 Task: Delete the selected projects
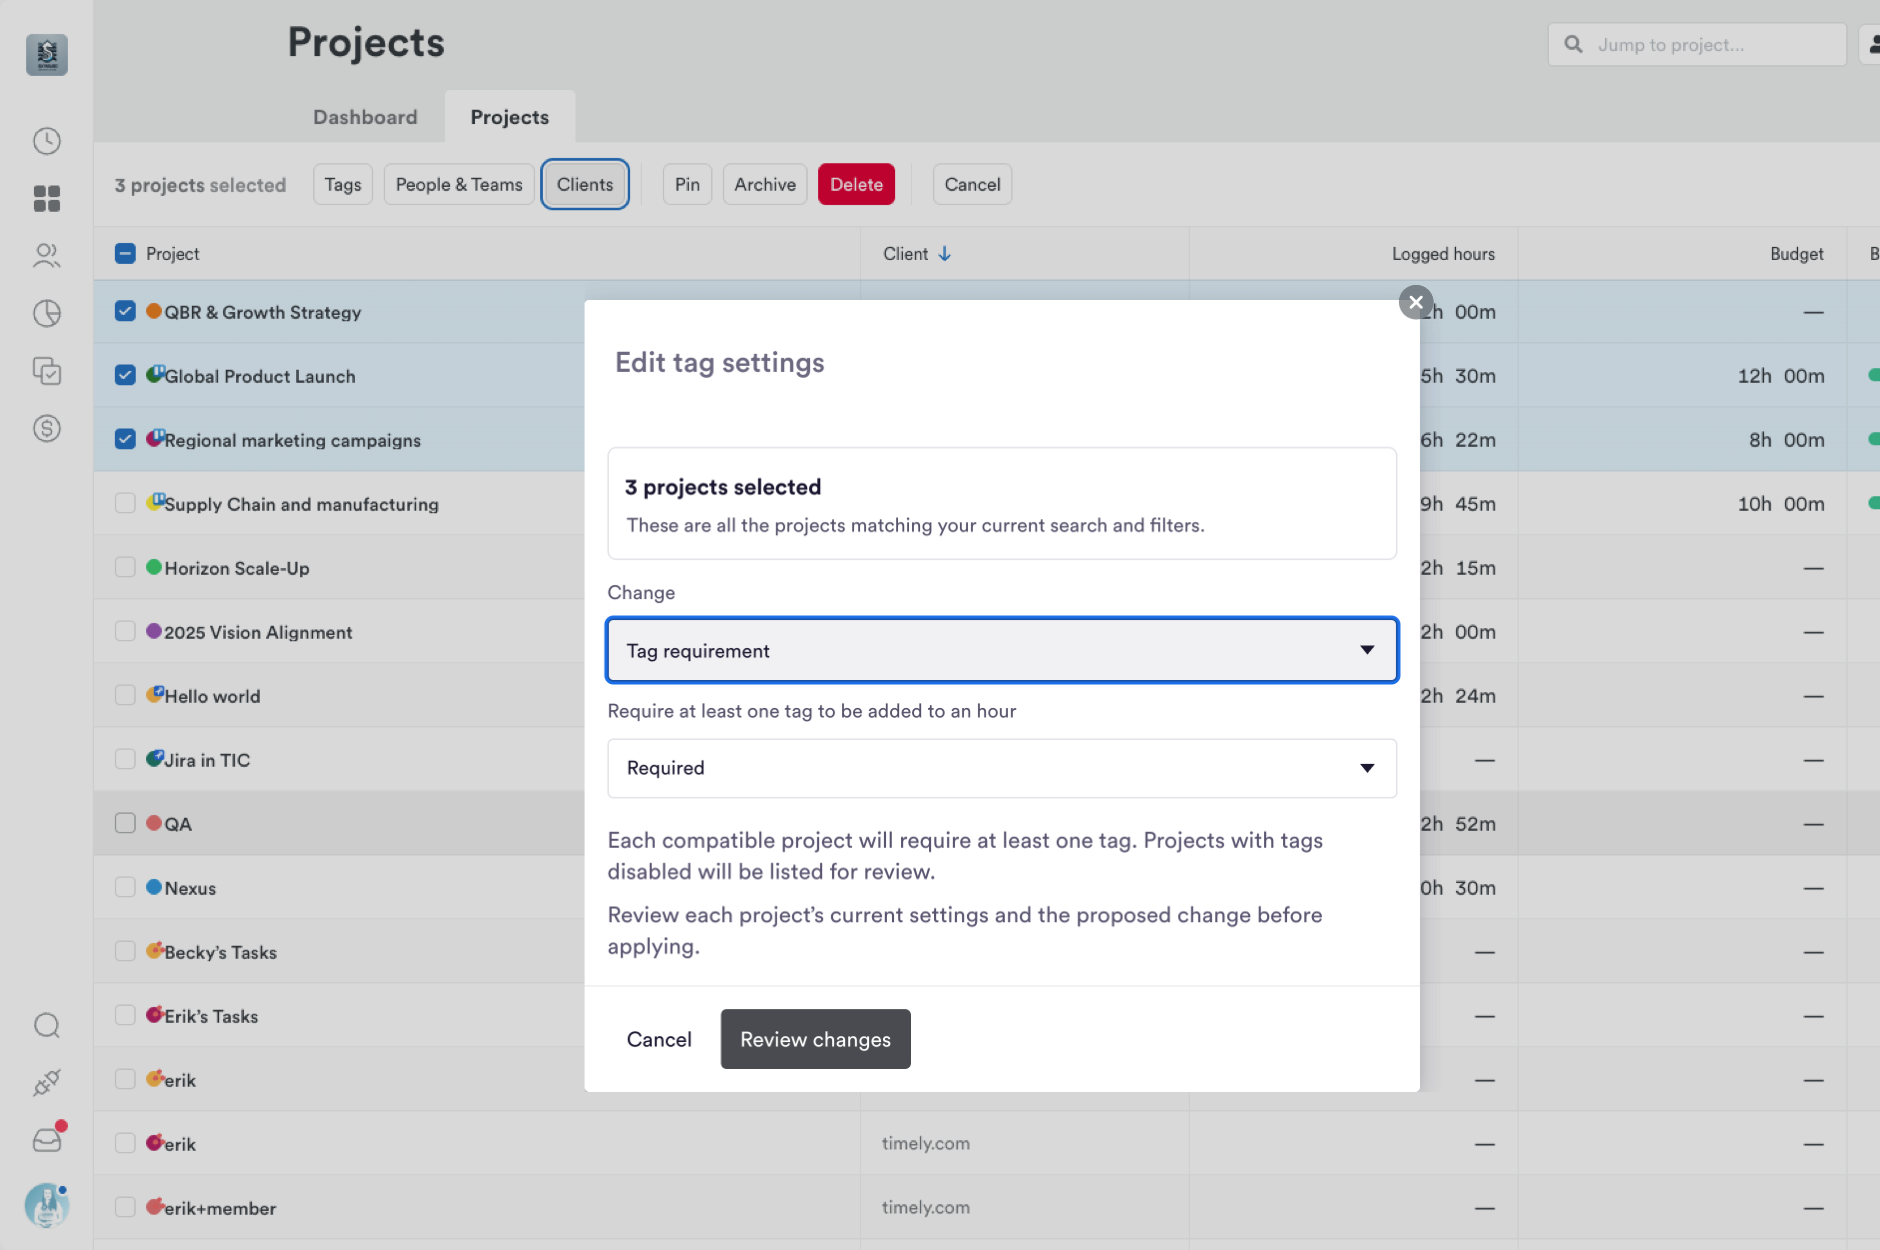point(856,184)
